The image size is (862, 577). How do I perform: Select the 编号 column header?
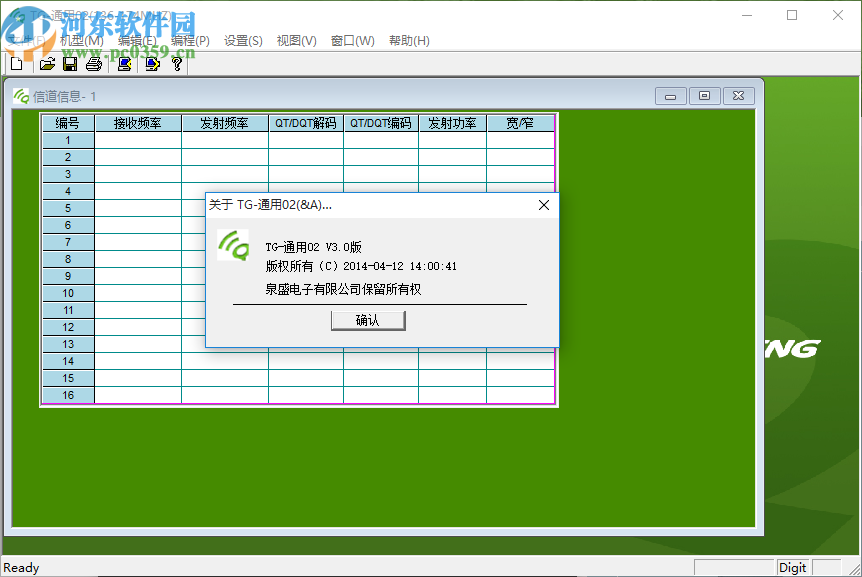click(67, 122)
